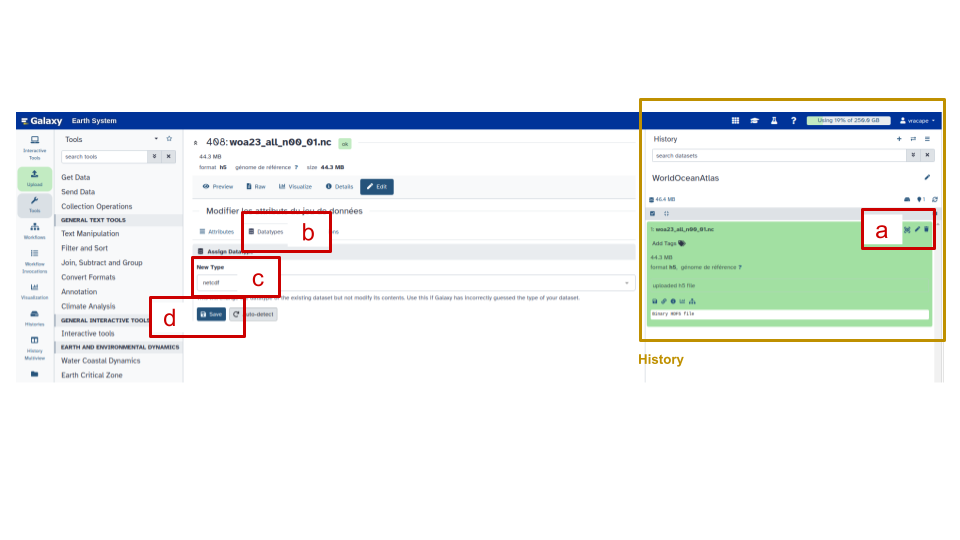960x540 pixels.
Task: Switch to the Attributes tab
Action: 216,231
